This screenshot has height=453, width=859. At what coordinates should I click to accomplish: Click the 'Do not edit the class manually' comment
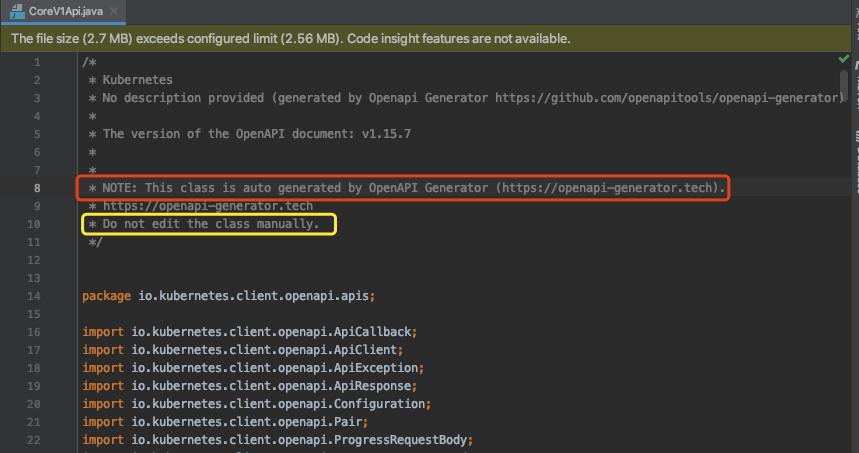[210, 224]
